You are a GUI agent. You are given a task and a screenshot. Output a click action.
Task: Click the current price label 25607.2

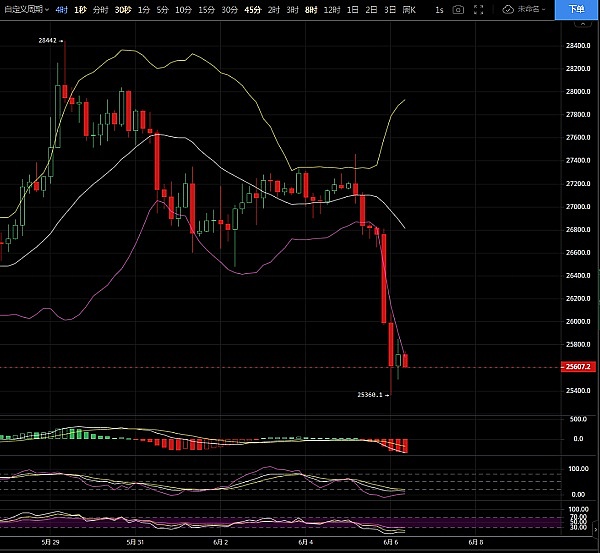coord(579,367)
